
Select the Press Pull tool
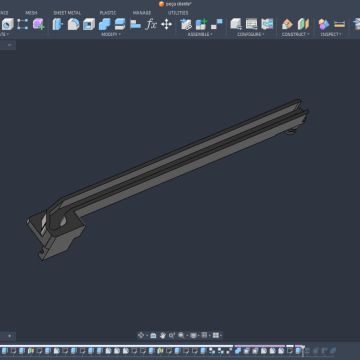(57, 24)
